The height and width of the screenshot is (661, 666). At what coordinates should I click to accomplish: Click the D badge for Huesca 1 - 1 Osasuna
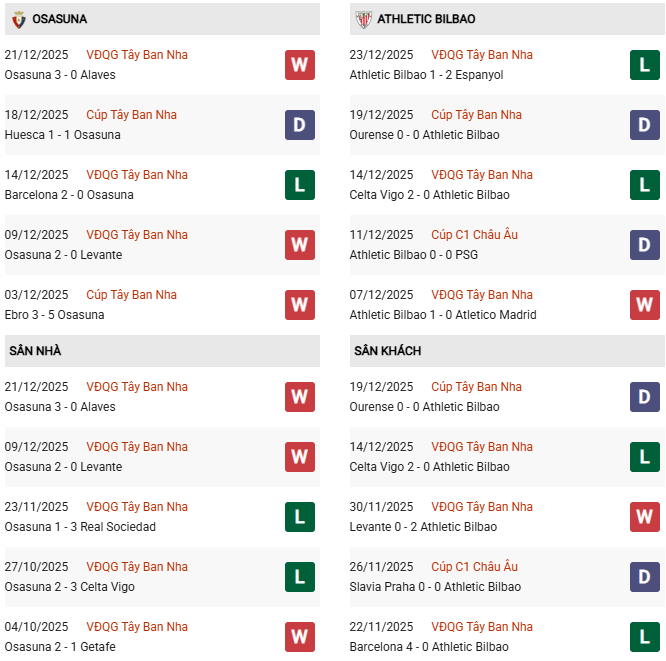[300, 125]
